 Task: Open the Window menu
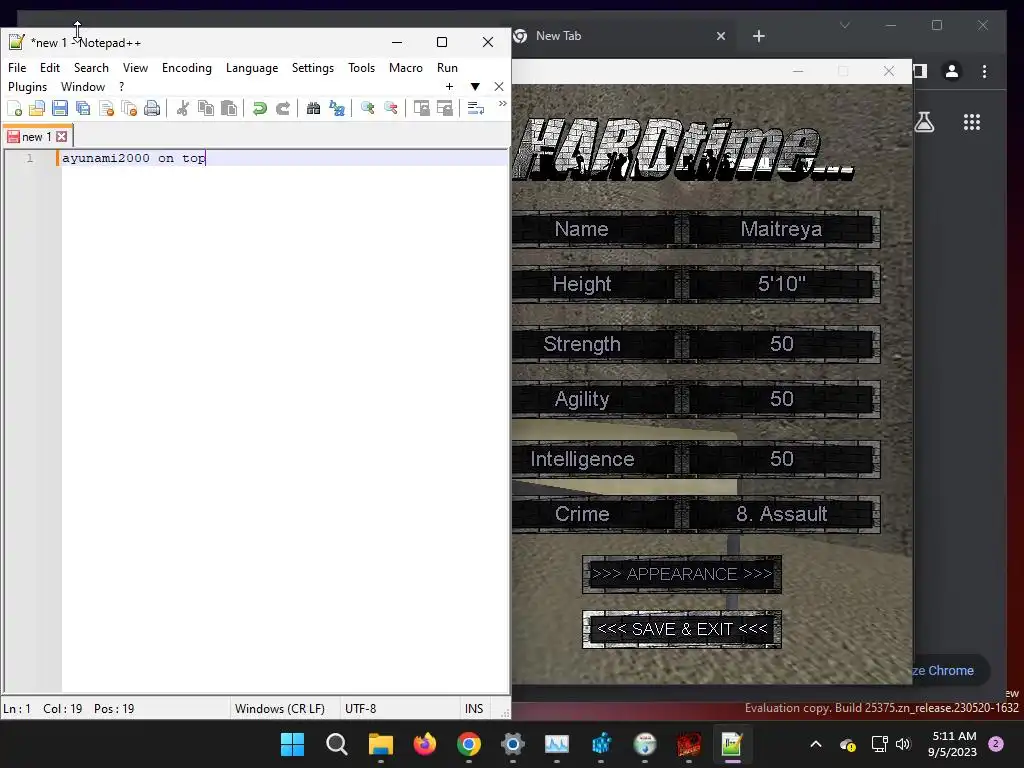[83, 87]
